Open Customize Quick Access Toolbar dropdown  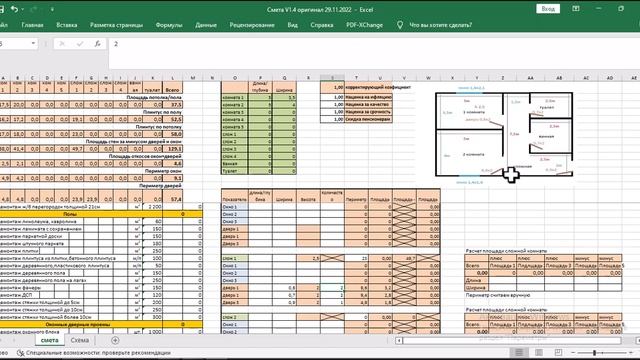pyautogui.click(x=52, y=9)
